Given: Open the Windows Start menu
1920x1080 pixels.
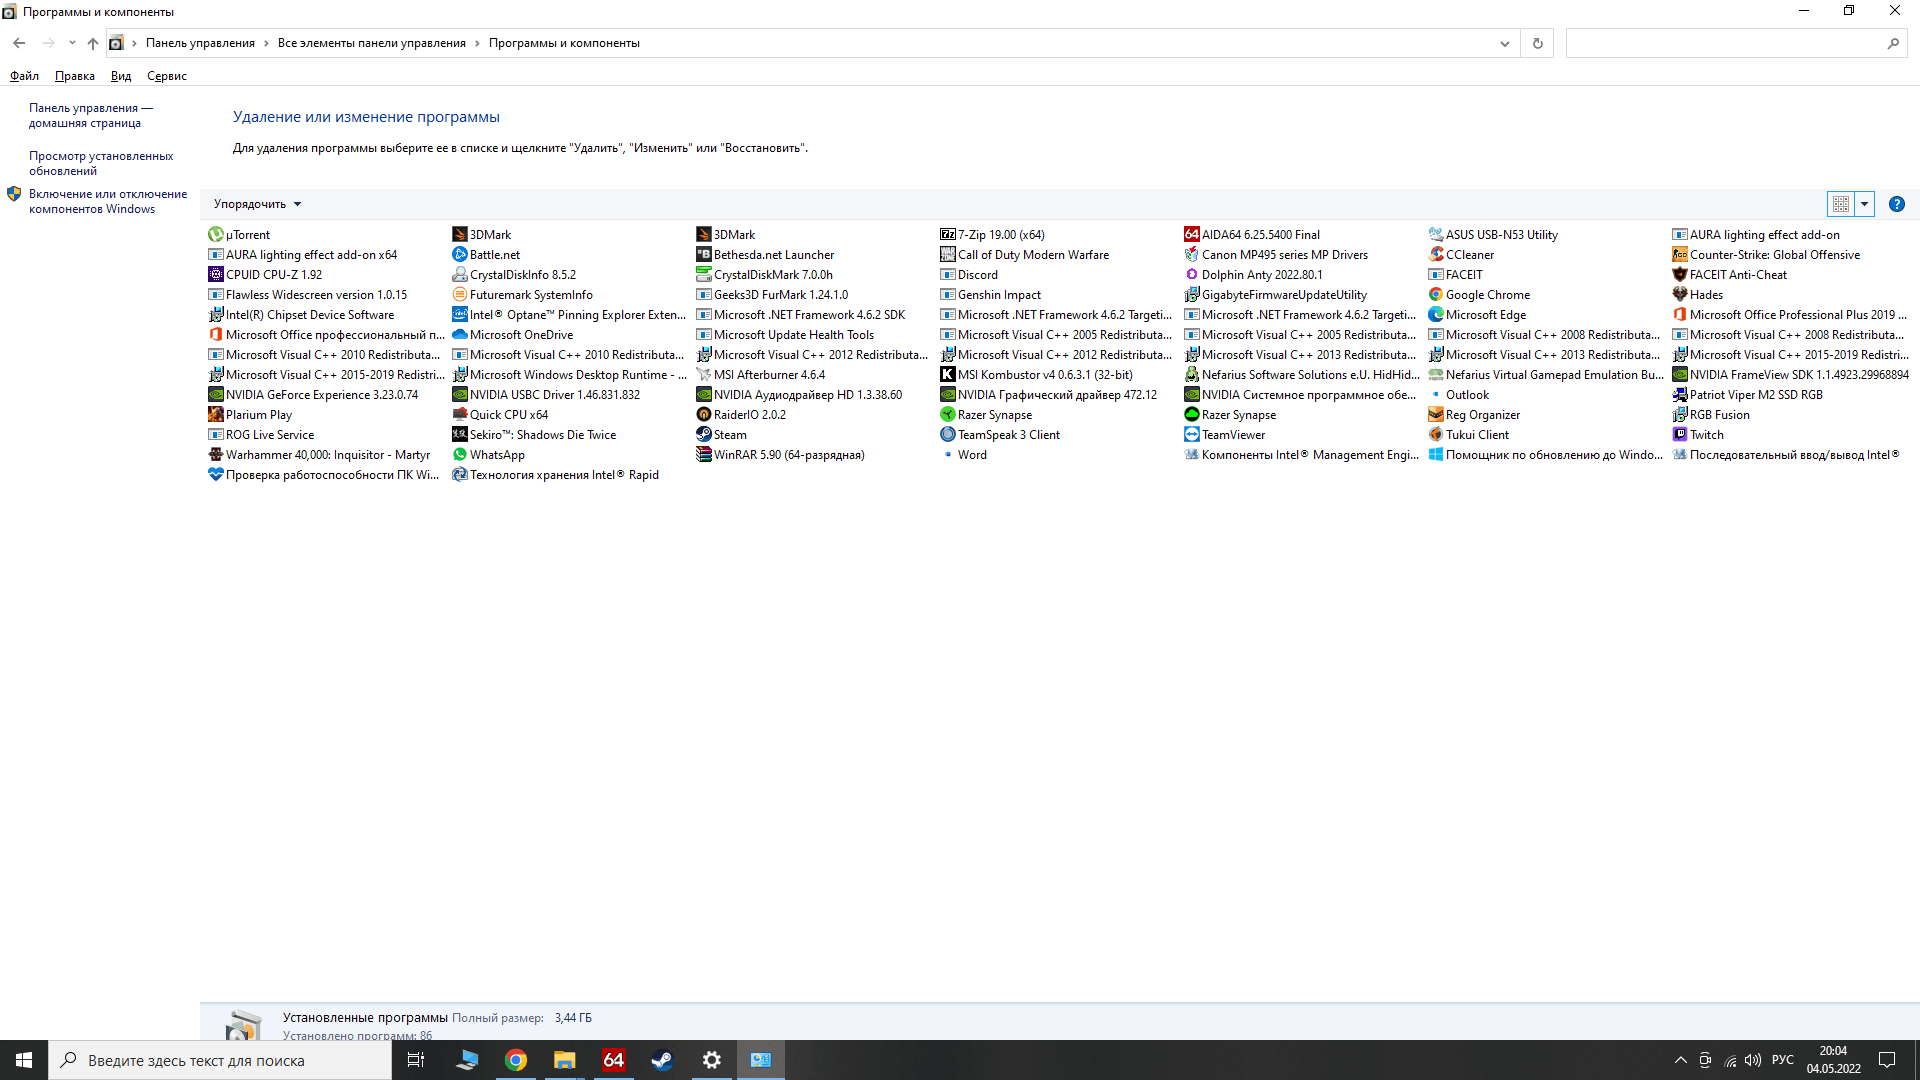Looking at the screenshot, I should point(24,1060).
